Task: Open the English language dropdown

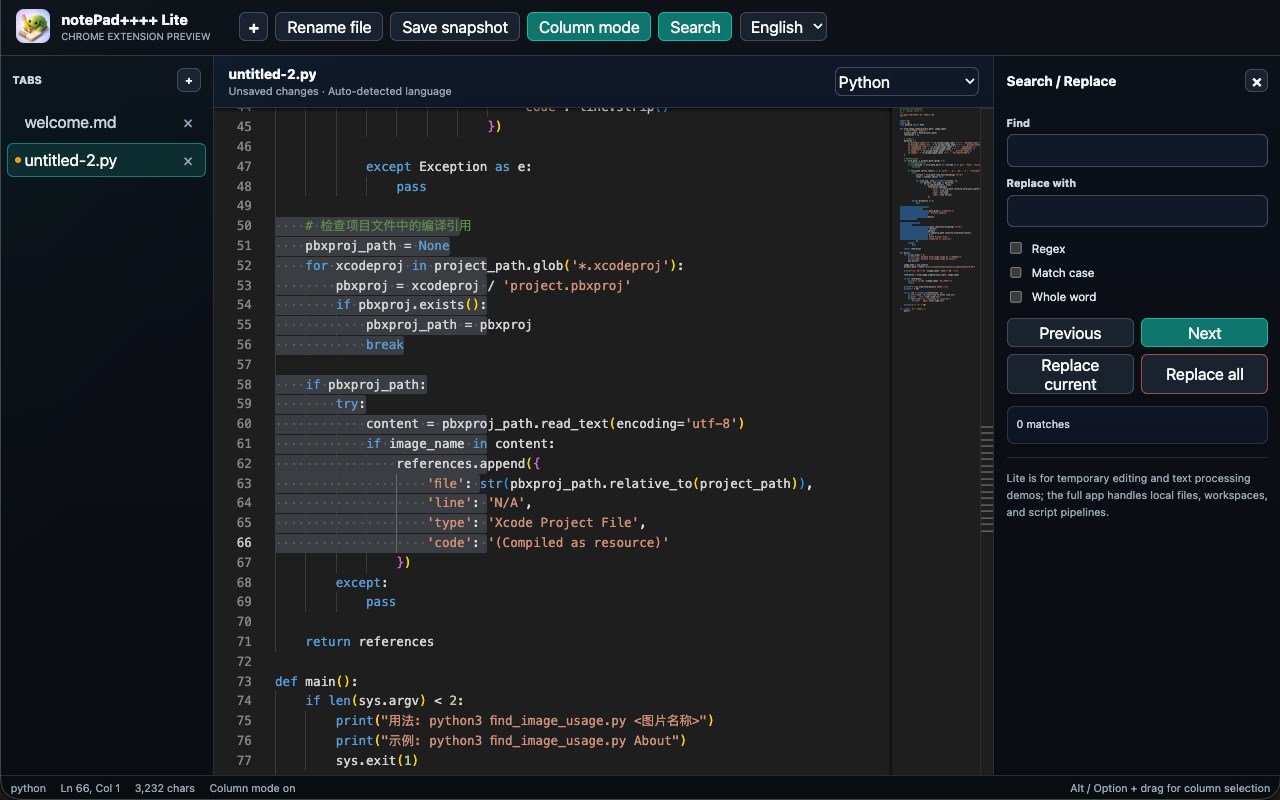Action: click(x=783, y=27)
